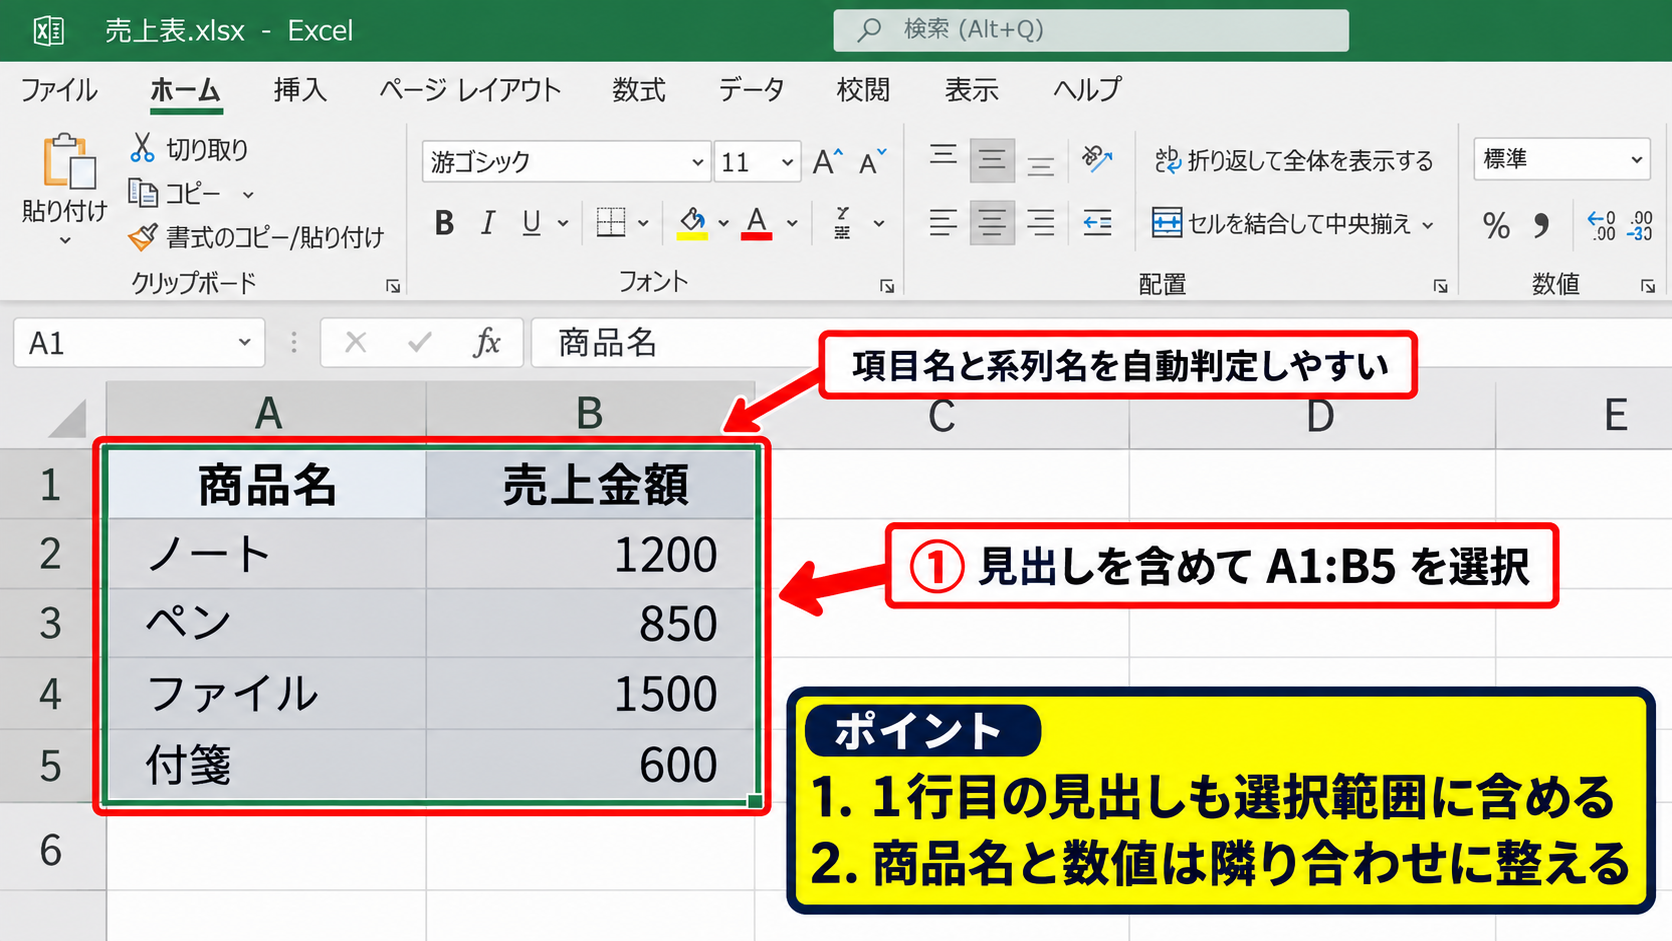Viewport: 1672px width, 941px height.
Task: Expand the コピー dropdown arrow
Action: [248, 194]
